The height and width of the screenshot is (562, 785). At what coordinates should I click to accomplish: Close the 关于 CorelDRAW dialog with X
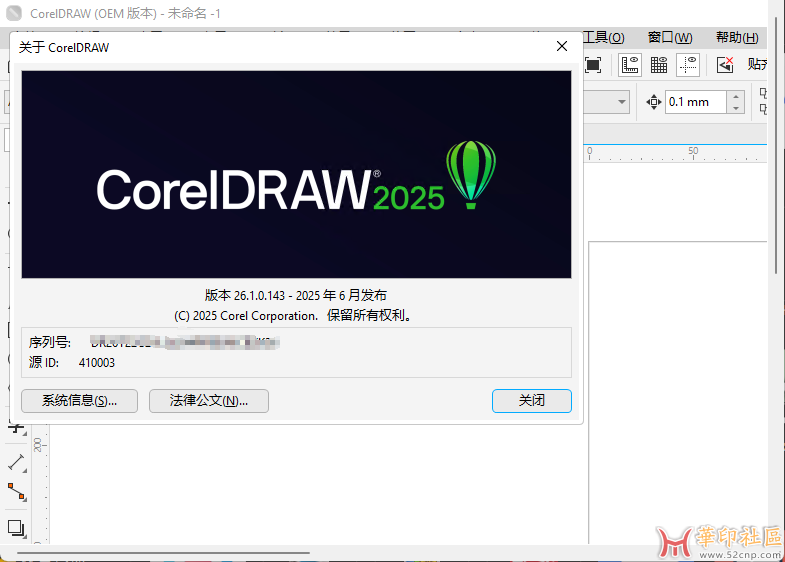(562, 47)
